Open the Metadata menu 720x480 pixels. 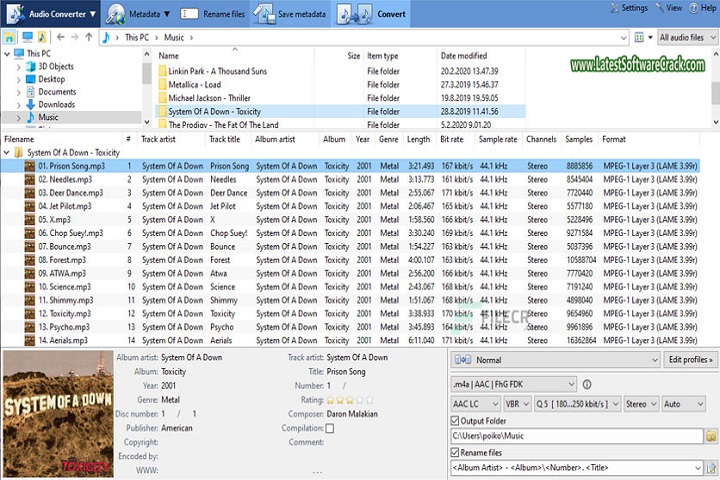click(x=137, y=14)
